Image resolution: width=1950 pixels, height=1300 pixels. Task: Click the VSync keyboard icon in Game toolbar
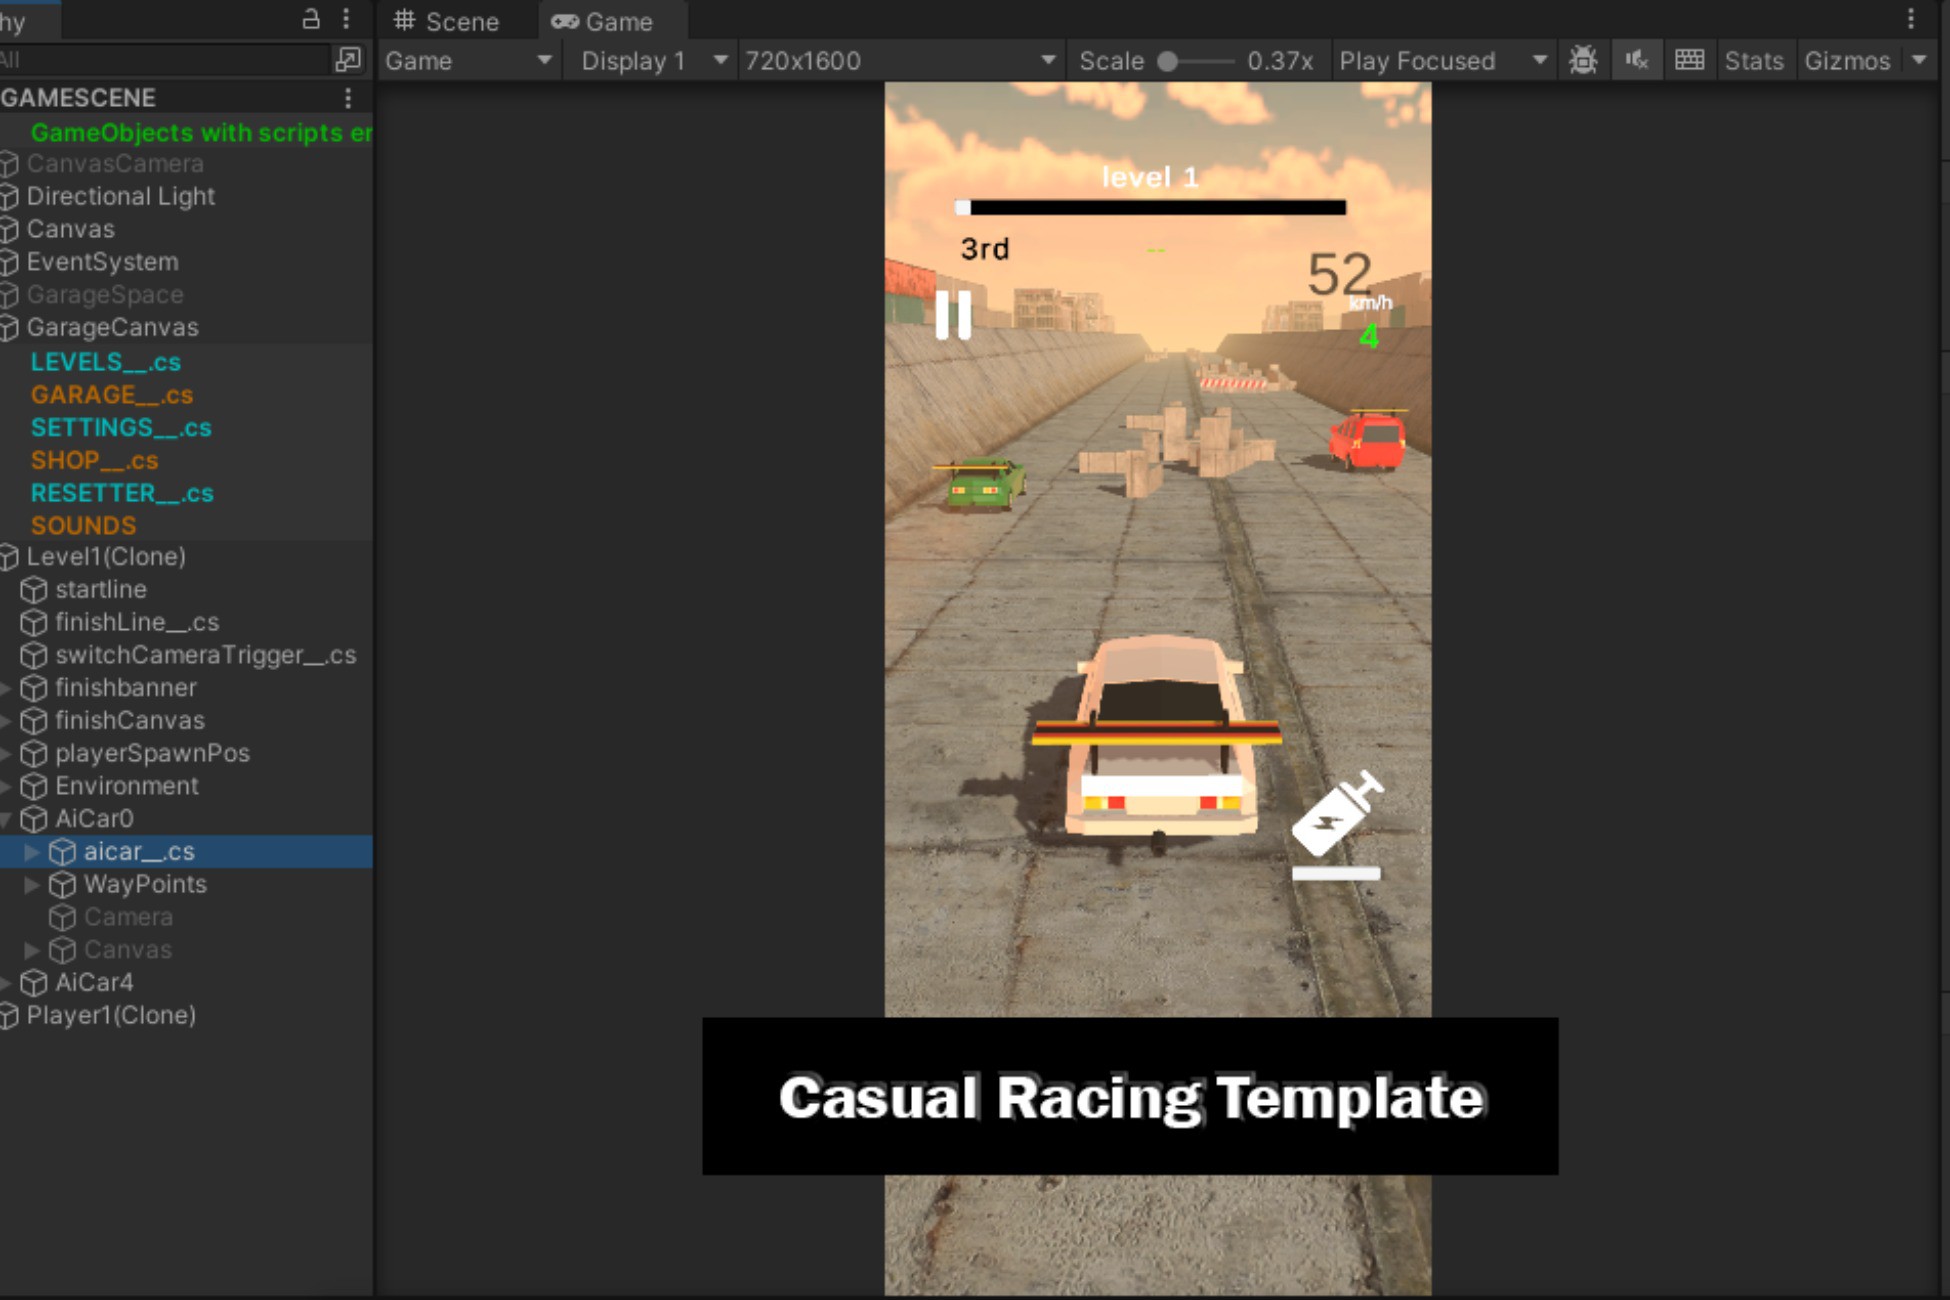(1690, 60)
